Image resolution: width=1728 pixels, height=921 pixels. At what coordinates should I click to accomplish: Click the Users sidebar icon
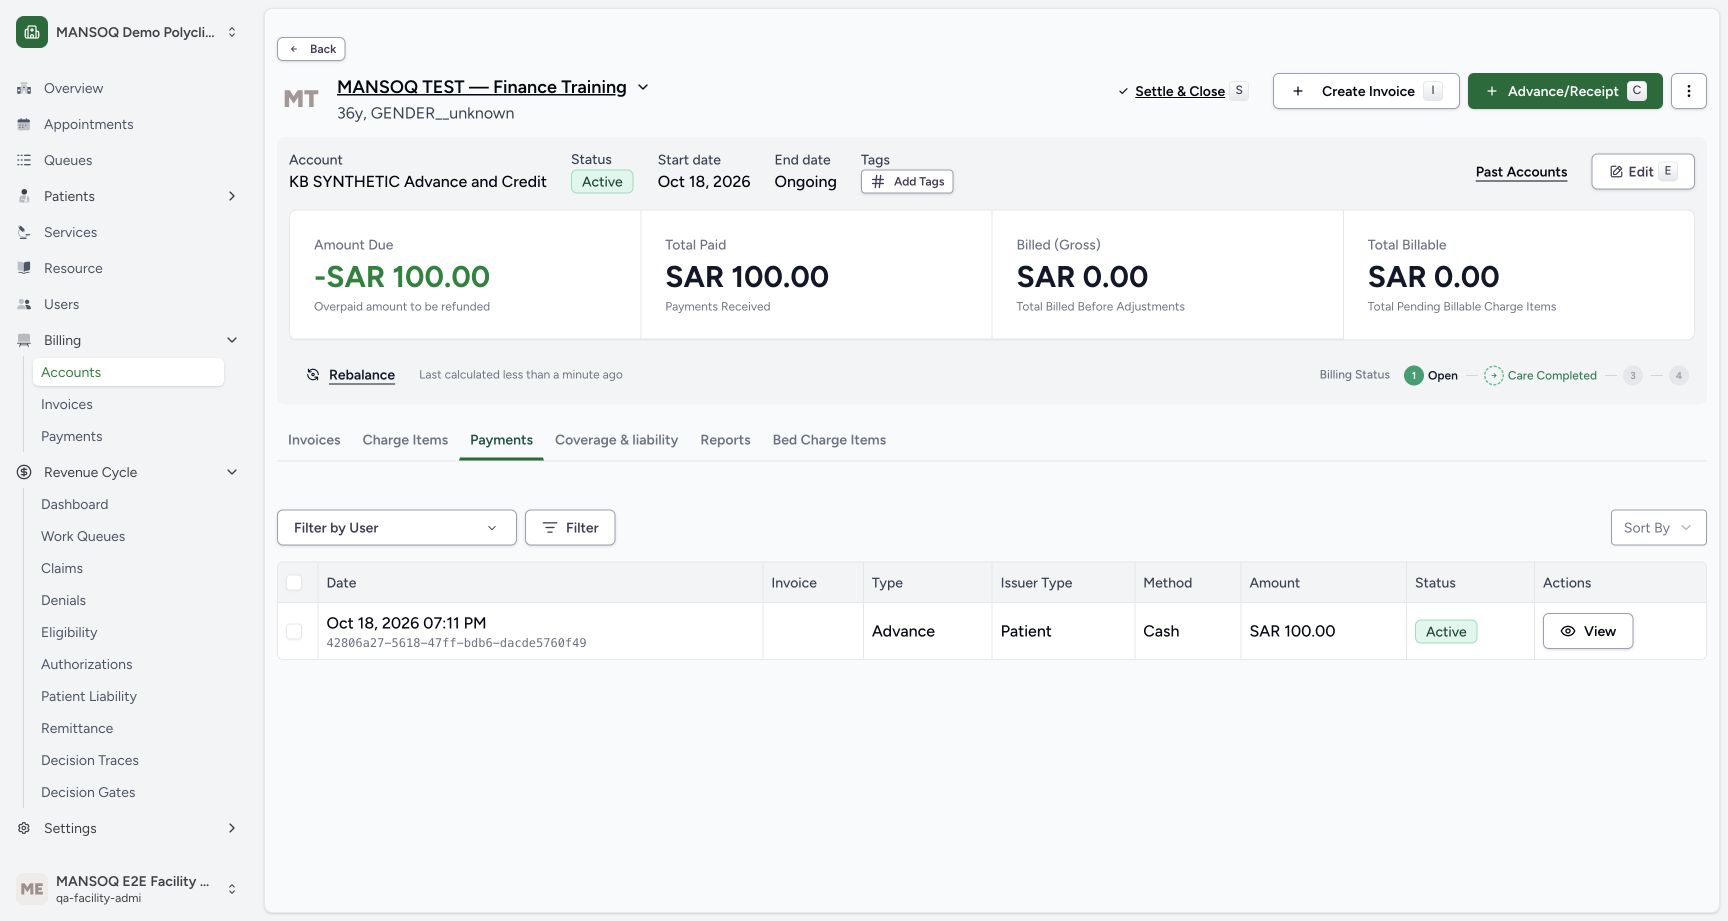tap(24, 304)
